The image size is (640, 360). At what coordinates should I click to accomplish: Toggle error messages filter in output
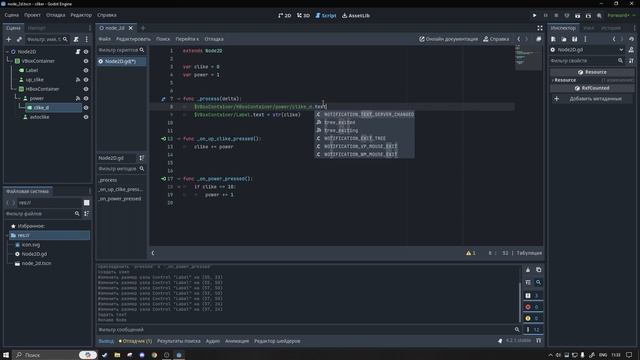click(x=532, y=307)
